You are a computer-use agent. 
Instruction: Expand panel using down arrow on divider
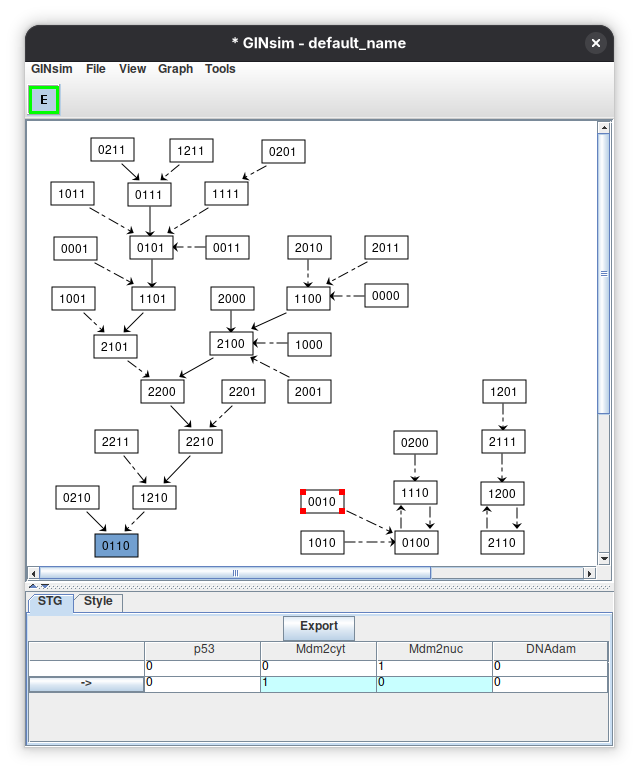[45, 586]
